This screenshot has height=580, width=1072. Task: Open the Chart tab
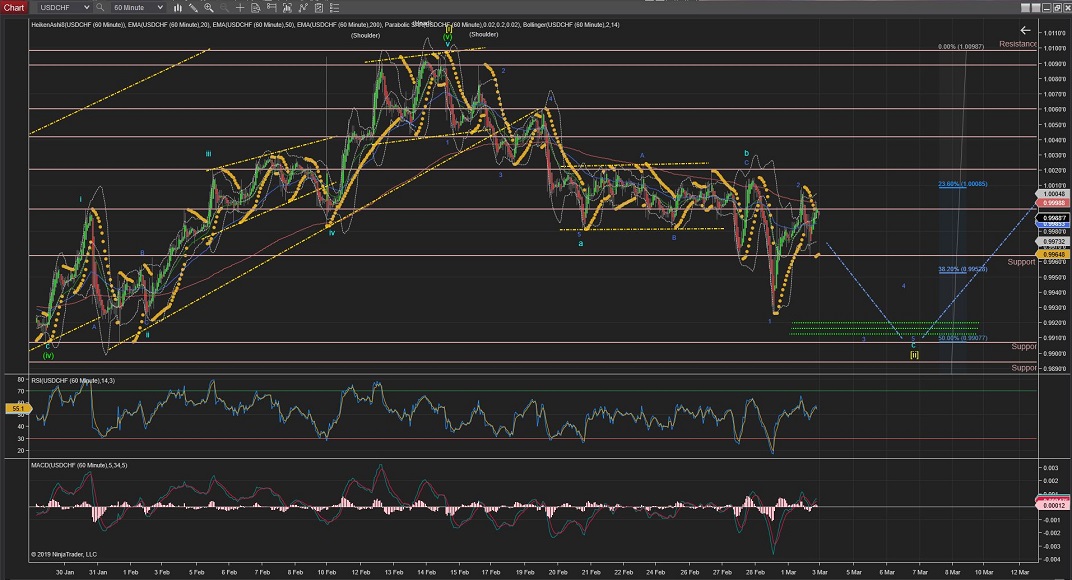(14, 8)
